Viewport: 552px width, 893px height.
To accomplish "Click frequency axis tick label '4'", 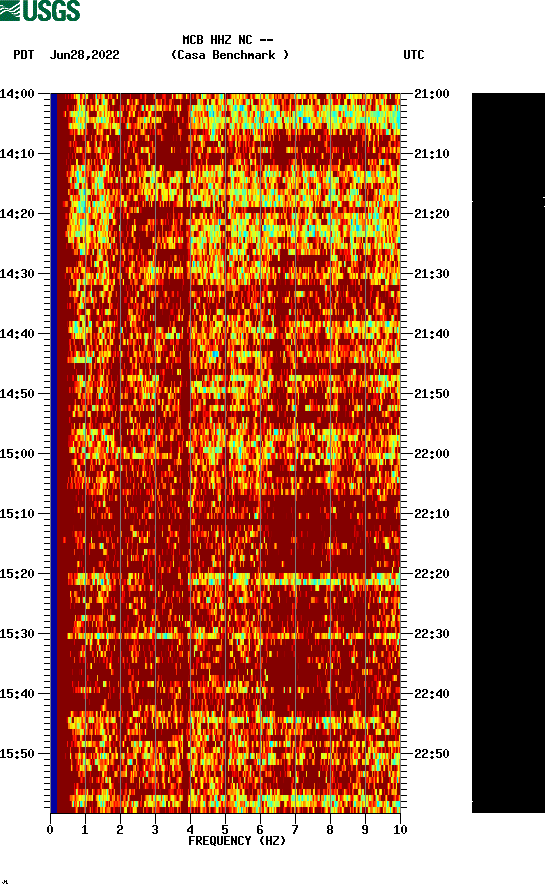I will point(190,830).
